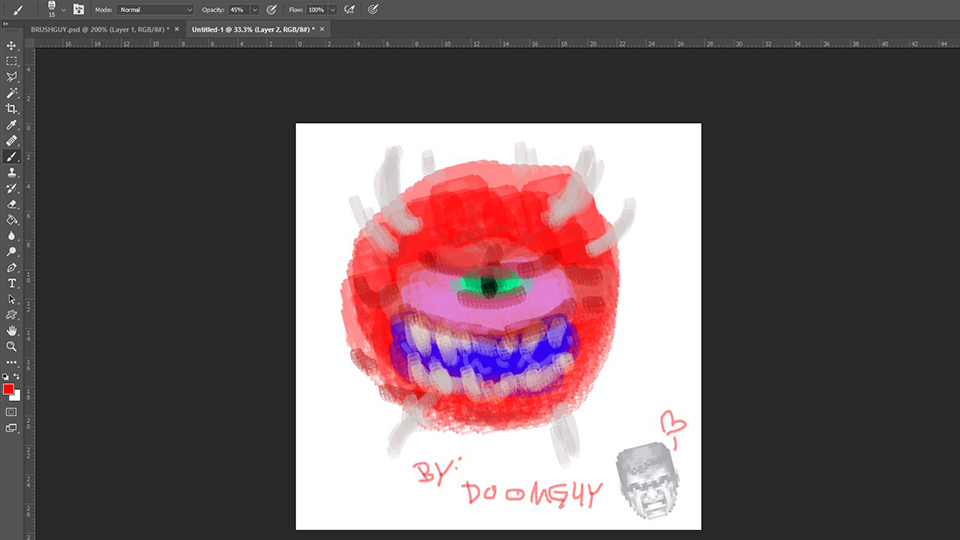The image size is (960, 540).
Task: Select the Blur tool
Action: (x=11, y=236)
